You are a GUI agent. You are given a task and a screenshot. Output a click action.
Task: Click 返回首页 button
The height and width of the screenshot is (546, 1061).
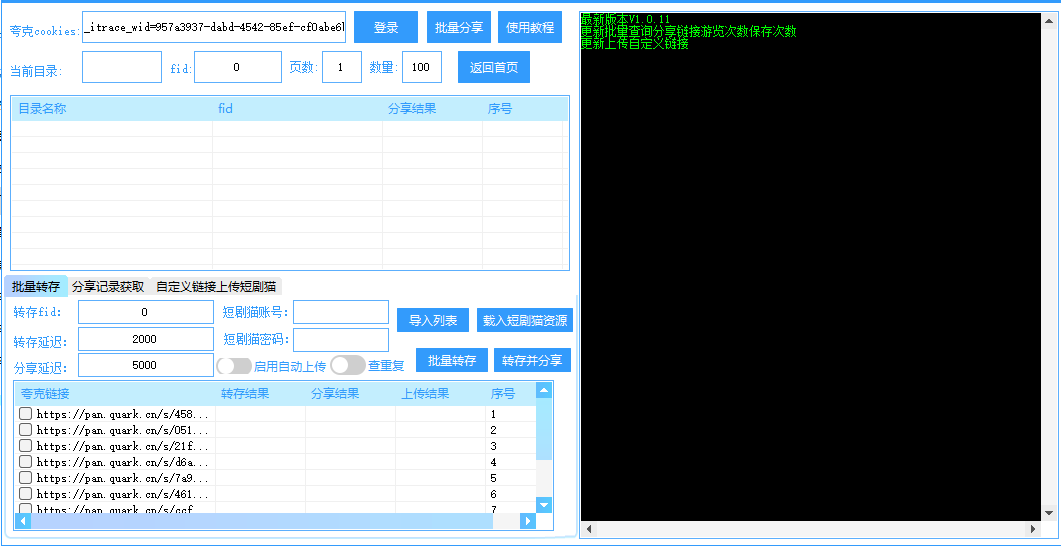click(494, 67)
